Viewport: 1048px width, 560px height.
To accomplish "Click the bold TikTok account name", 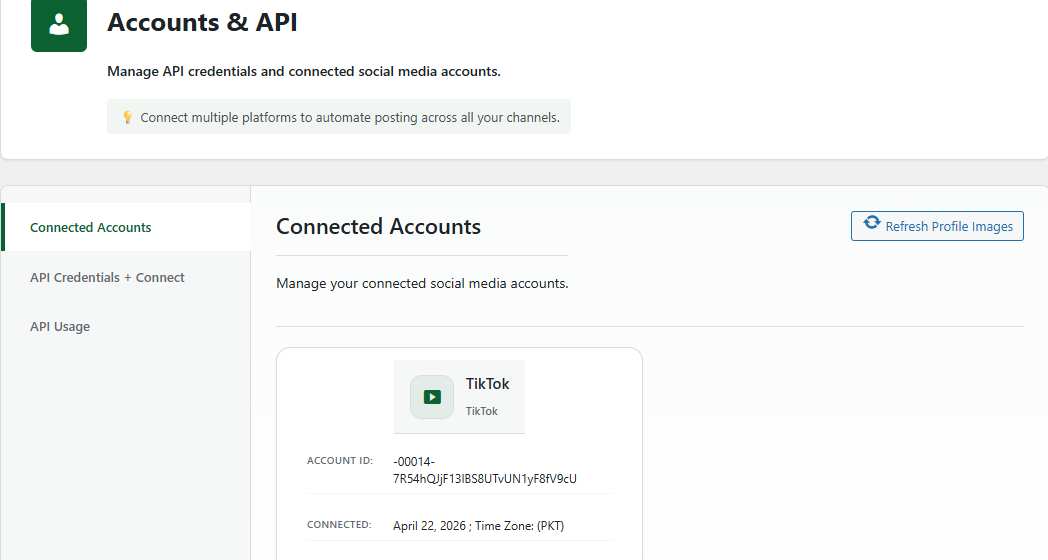I will click(487, 384).
